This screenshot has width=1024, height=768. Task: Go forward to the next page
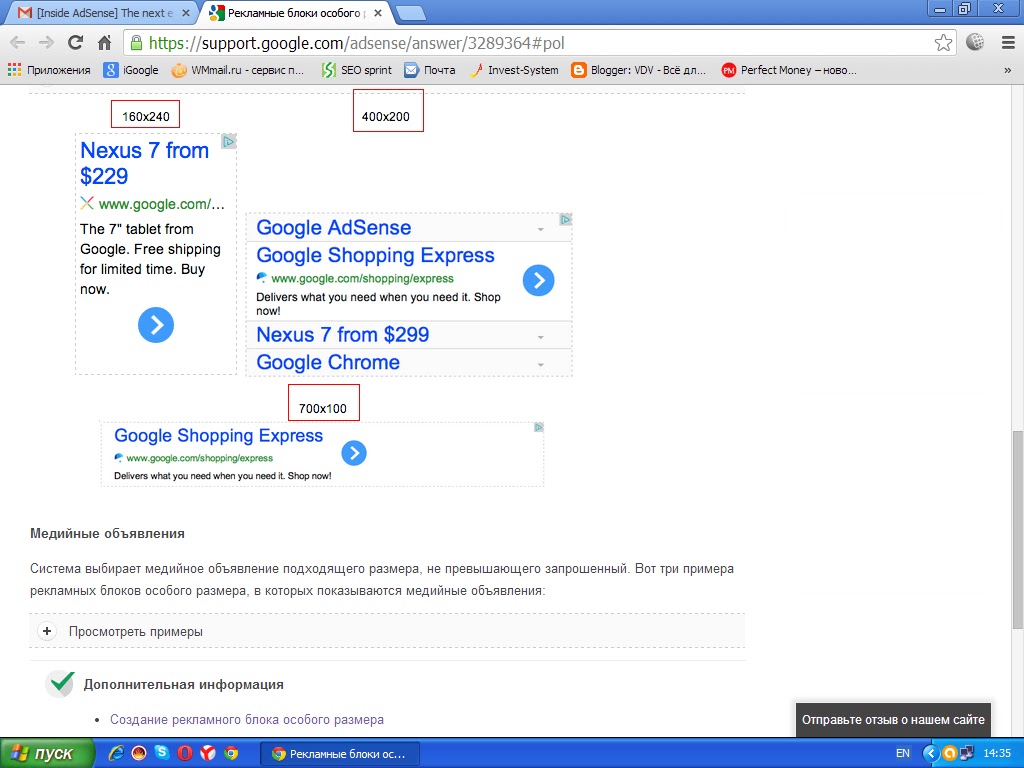pos(46,43)
